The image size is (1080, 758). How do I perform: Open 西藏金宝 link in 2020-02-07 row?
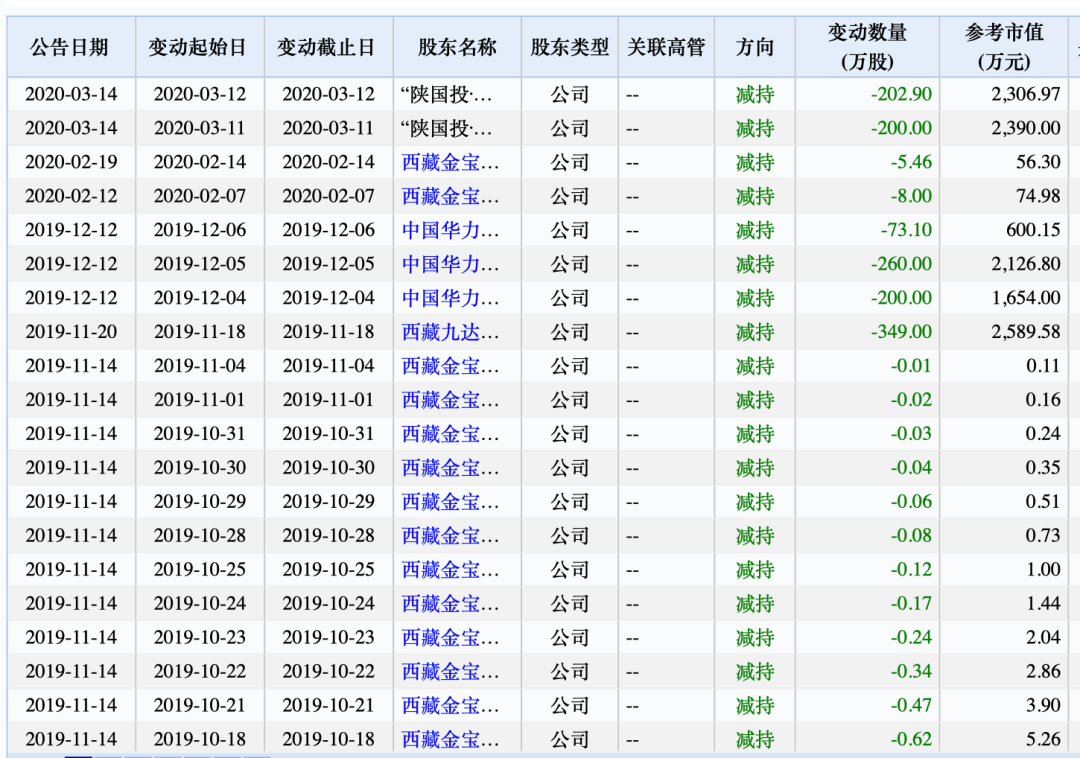(x=450, y=196)
